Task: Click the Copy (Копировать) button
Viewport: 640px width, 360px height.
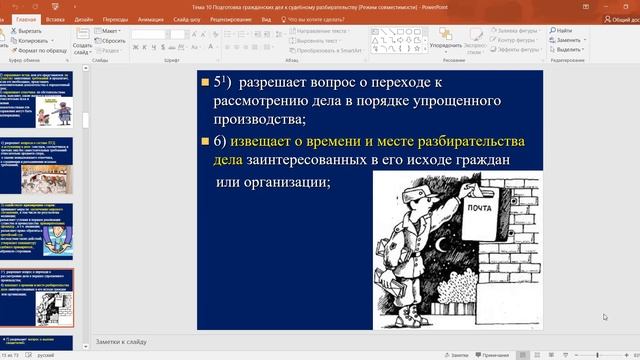Action: point(29,41)
